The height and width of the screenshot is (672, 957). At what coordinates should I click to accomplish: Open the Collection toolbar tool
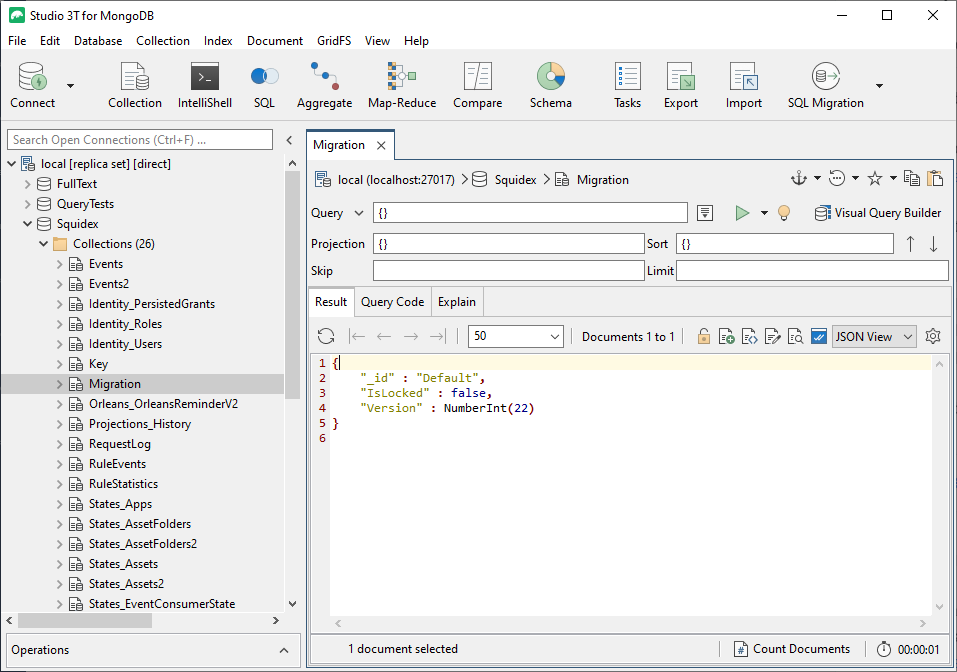(x=135, y=85)
